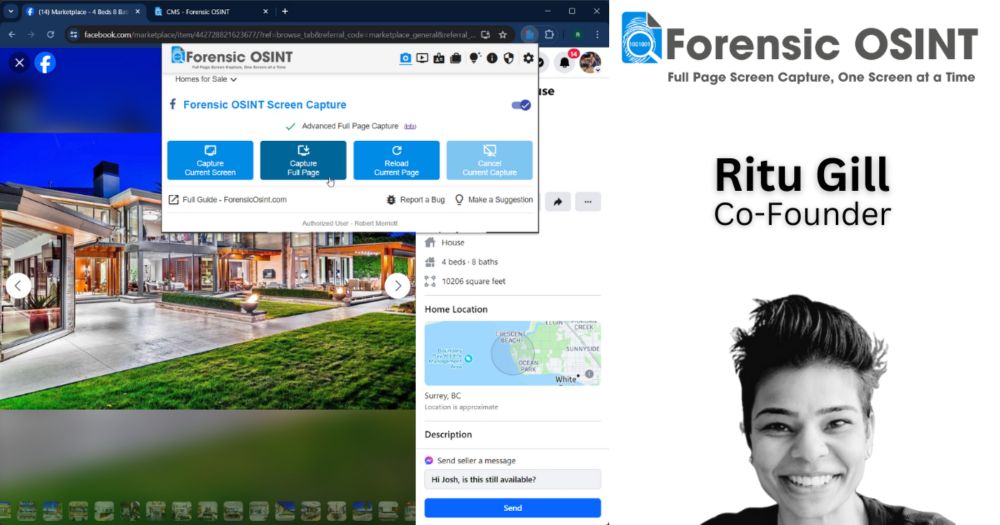The width and height of the screenshot is (1000, 525).
Task: Open Advanced Full Page Capture info link
Action: click(x=410, y=126)
